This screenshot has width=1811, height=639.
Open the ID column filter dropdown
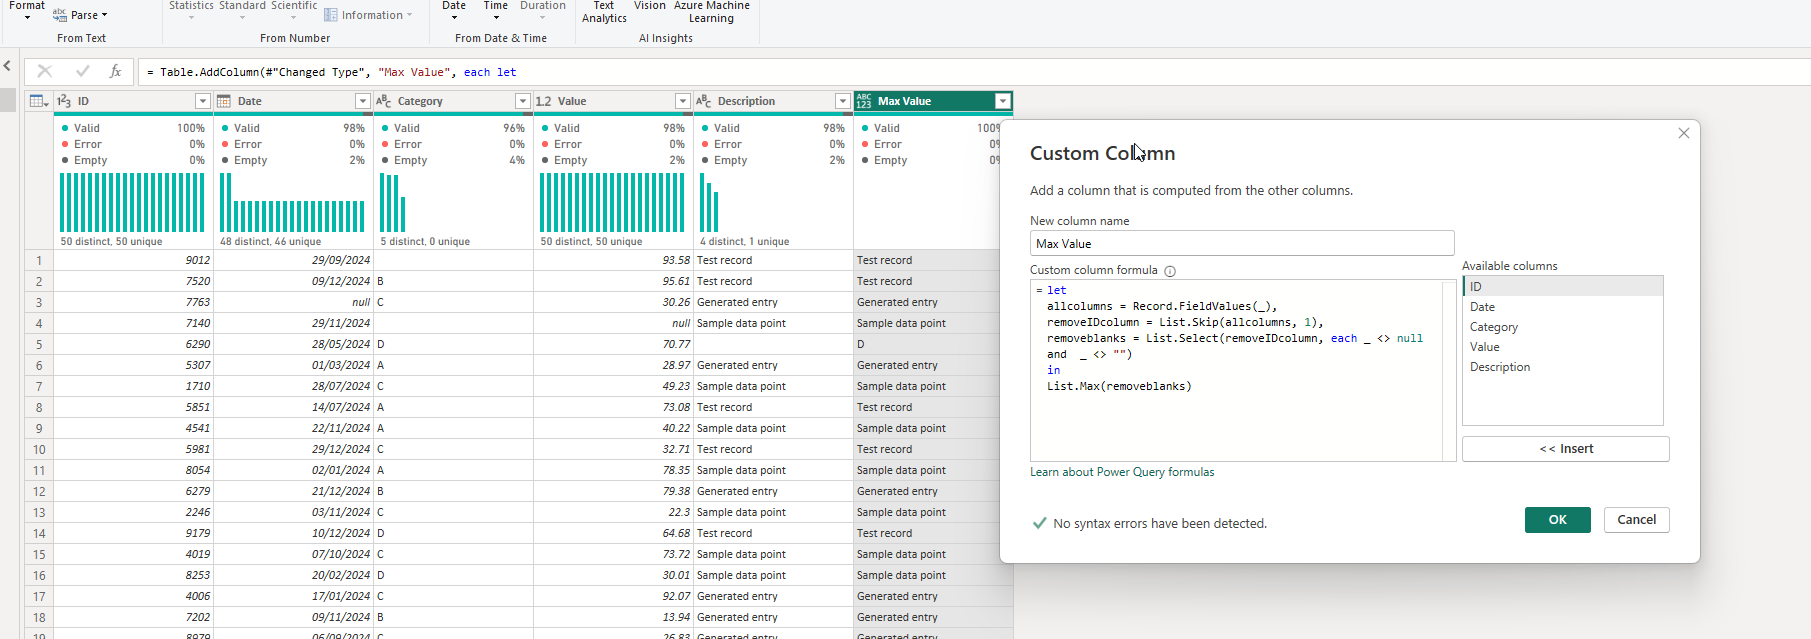tap(203, 101)
